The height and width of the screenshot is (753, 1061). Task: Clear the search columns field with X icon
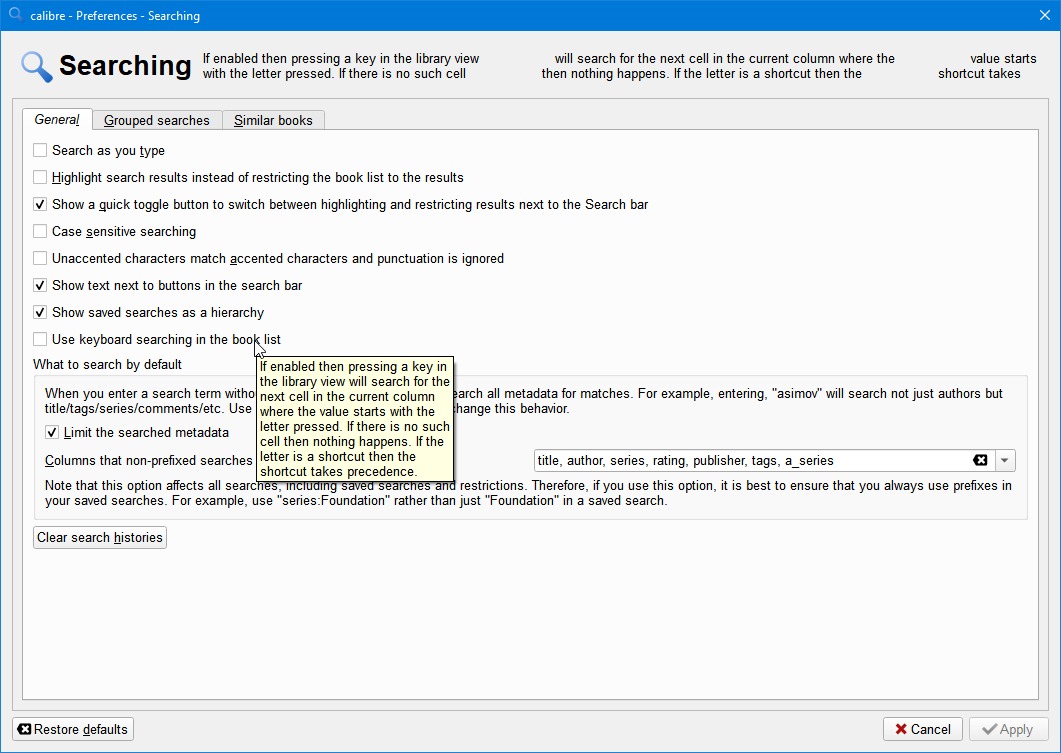pos(980,460)
